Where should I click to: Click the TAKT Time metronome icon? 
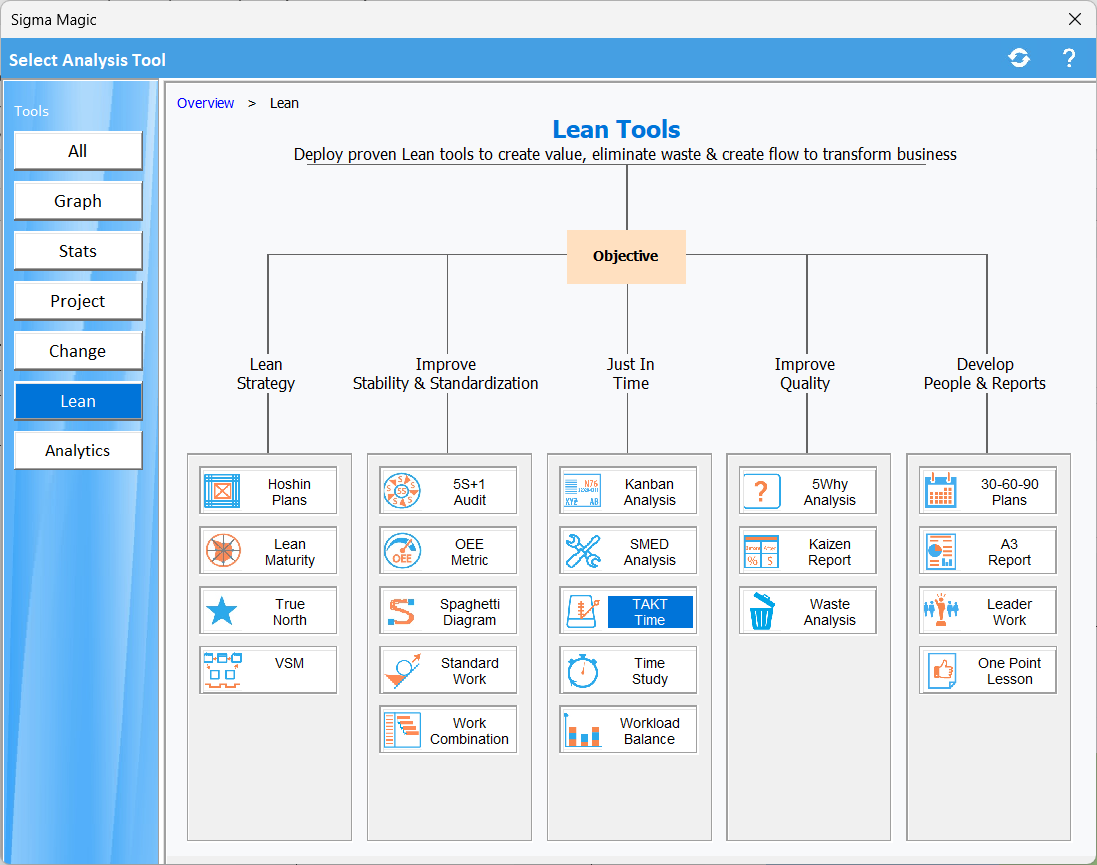point(582,611)
